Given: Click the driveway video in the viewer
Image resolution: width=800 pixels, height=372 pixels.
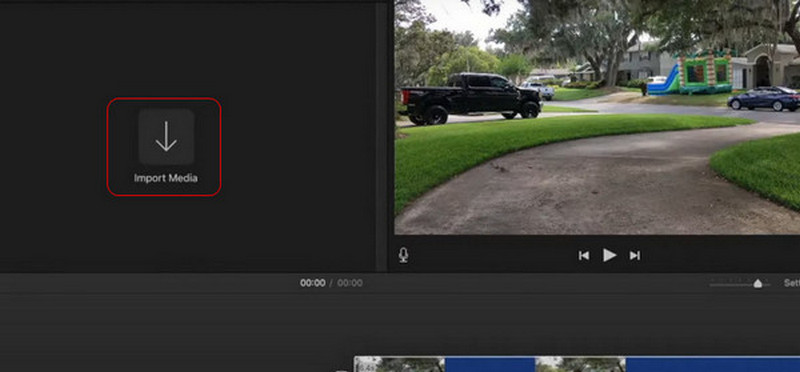Looking at the screenshot, I should [597, 117].
